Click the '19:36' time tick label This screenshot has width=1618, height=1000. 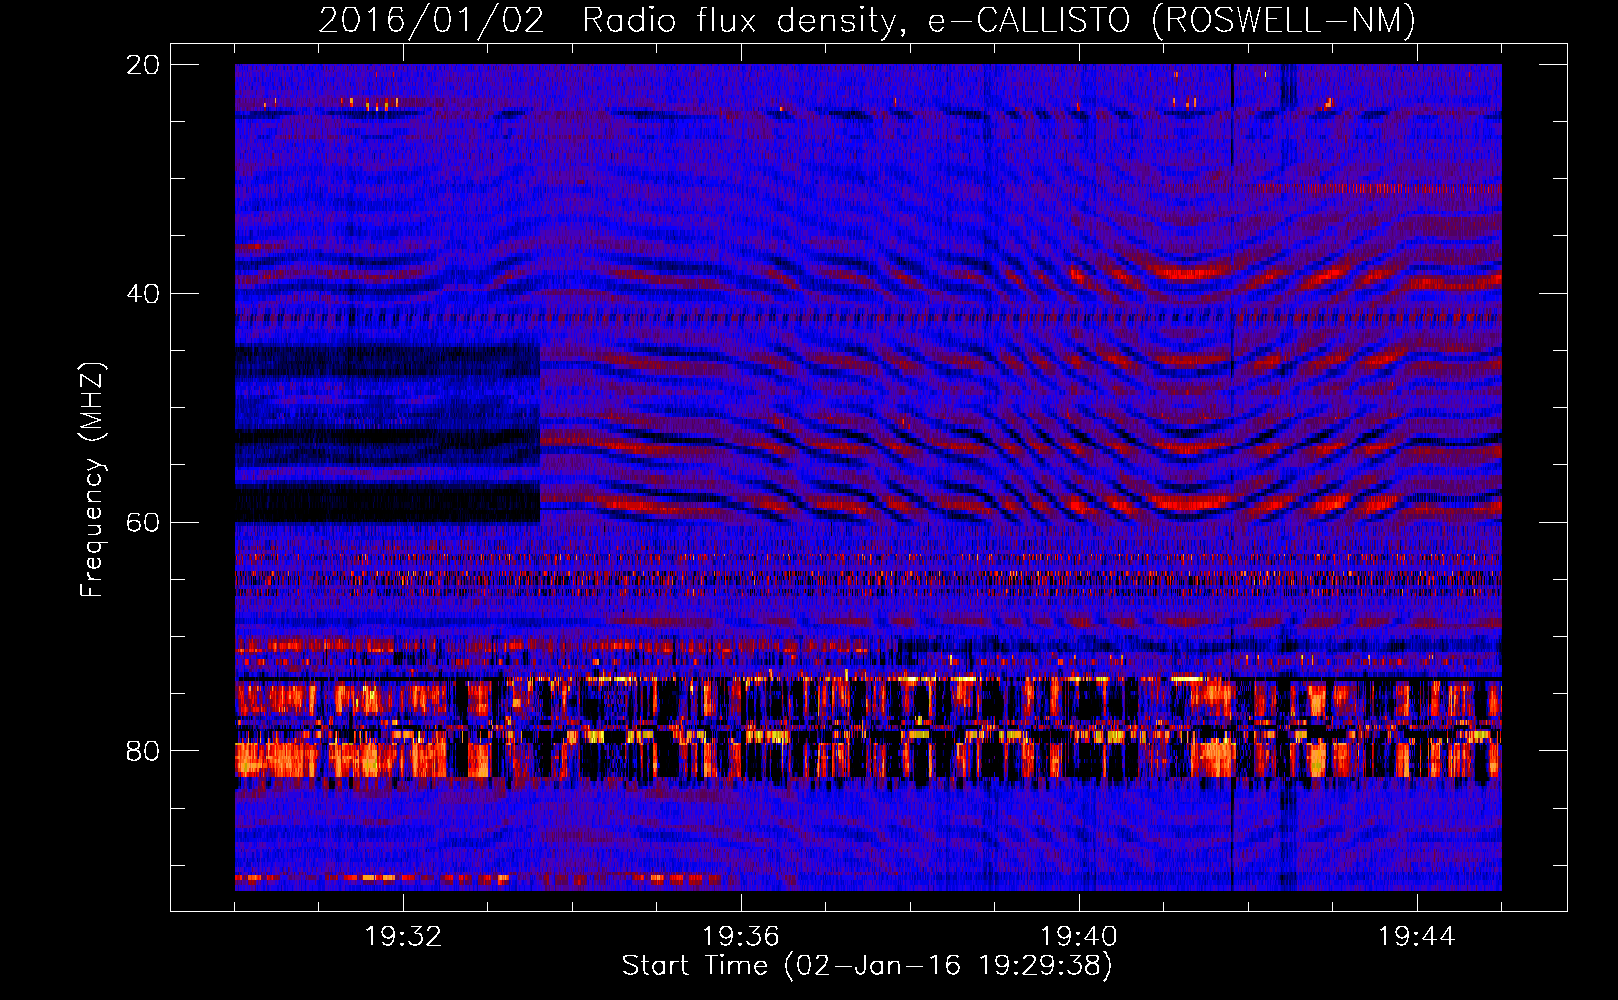(741, 937)
